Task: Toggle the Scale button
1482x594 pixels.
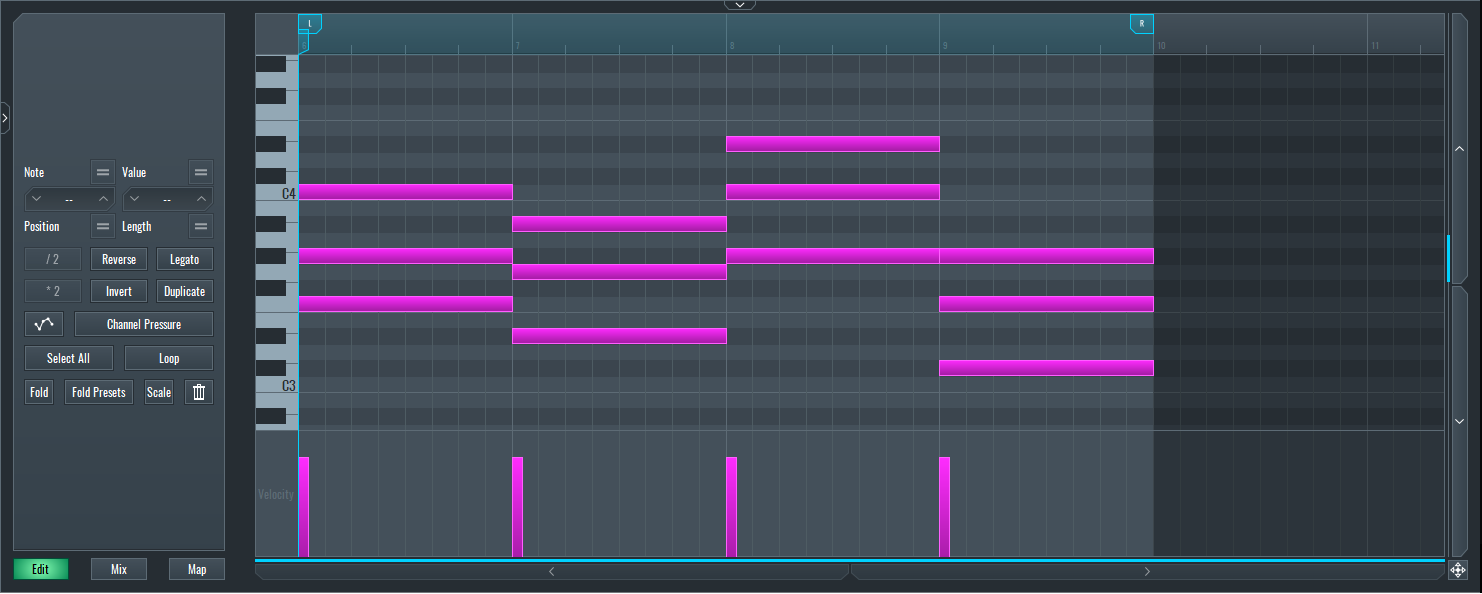Action: coord(159,392)
